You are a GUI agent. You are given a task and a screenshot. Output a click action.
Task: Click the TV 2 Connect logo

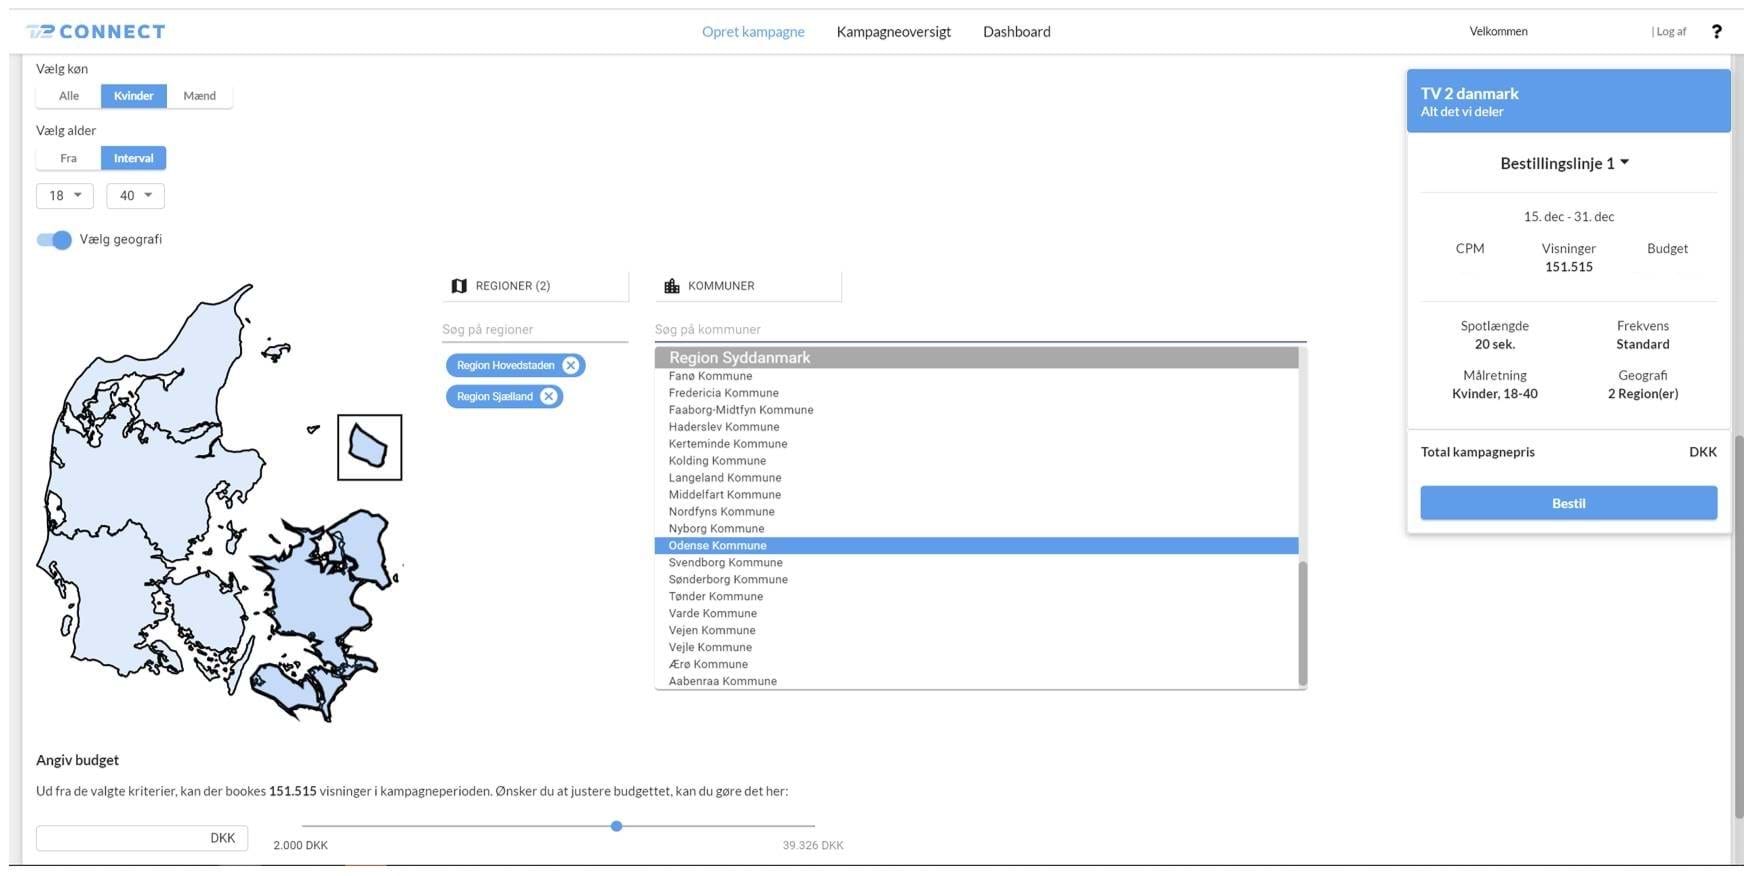click(96, 32)
